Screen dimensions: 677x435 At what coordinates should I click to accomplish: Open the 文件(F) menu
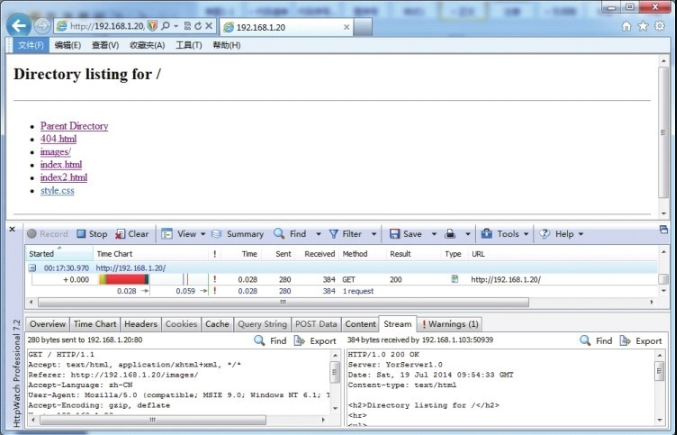31,45
